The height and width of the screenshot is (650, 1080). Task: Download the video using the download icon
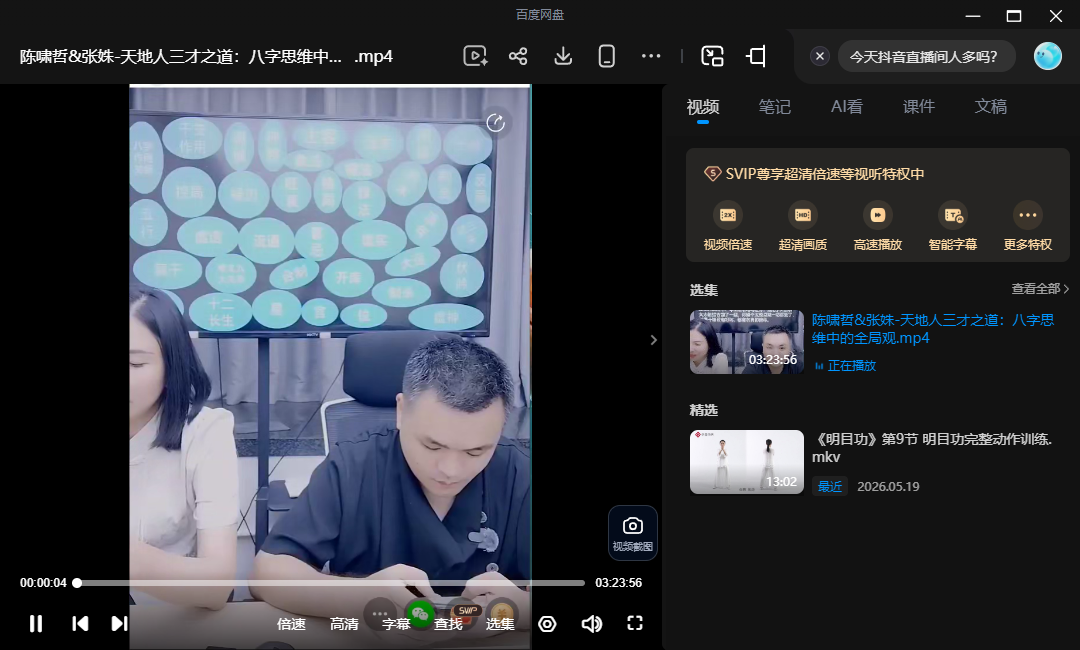563,56
